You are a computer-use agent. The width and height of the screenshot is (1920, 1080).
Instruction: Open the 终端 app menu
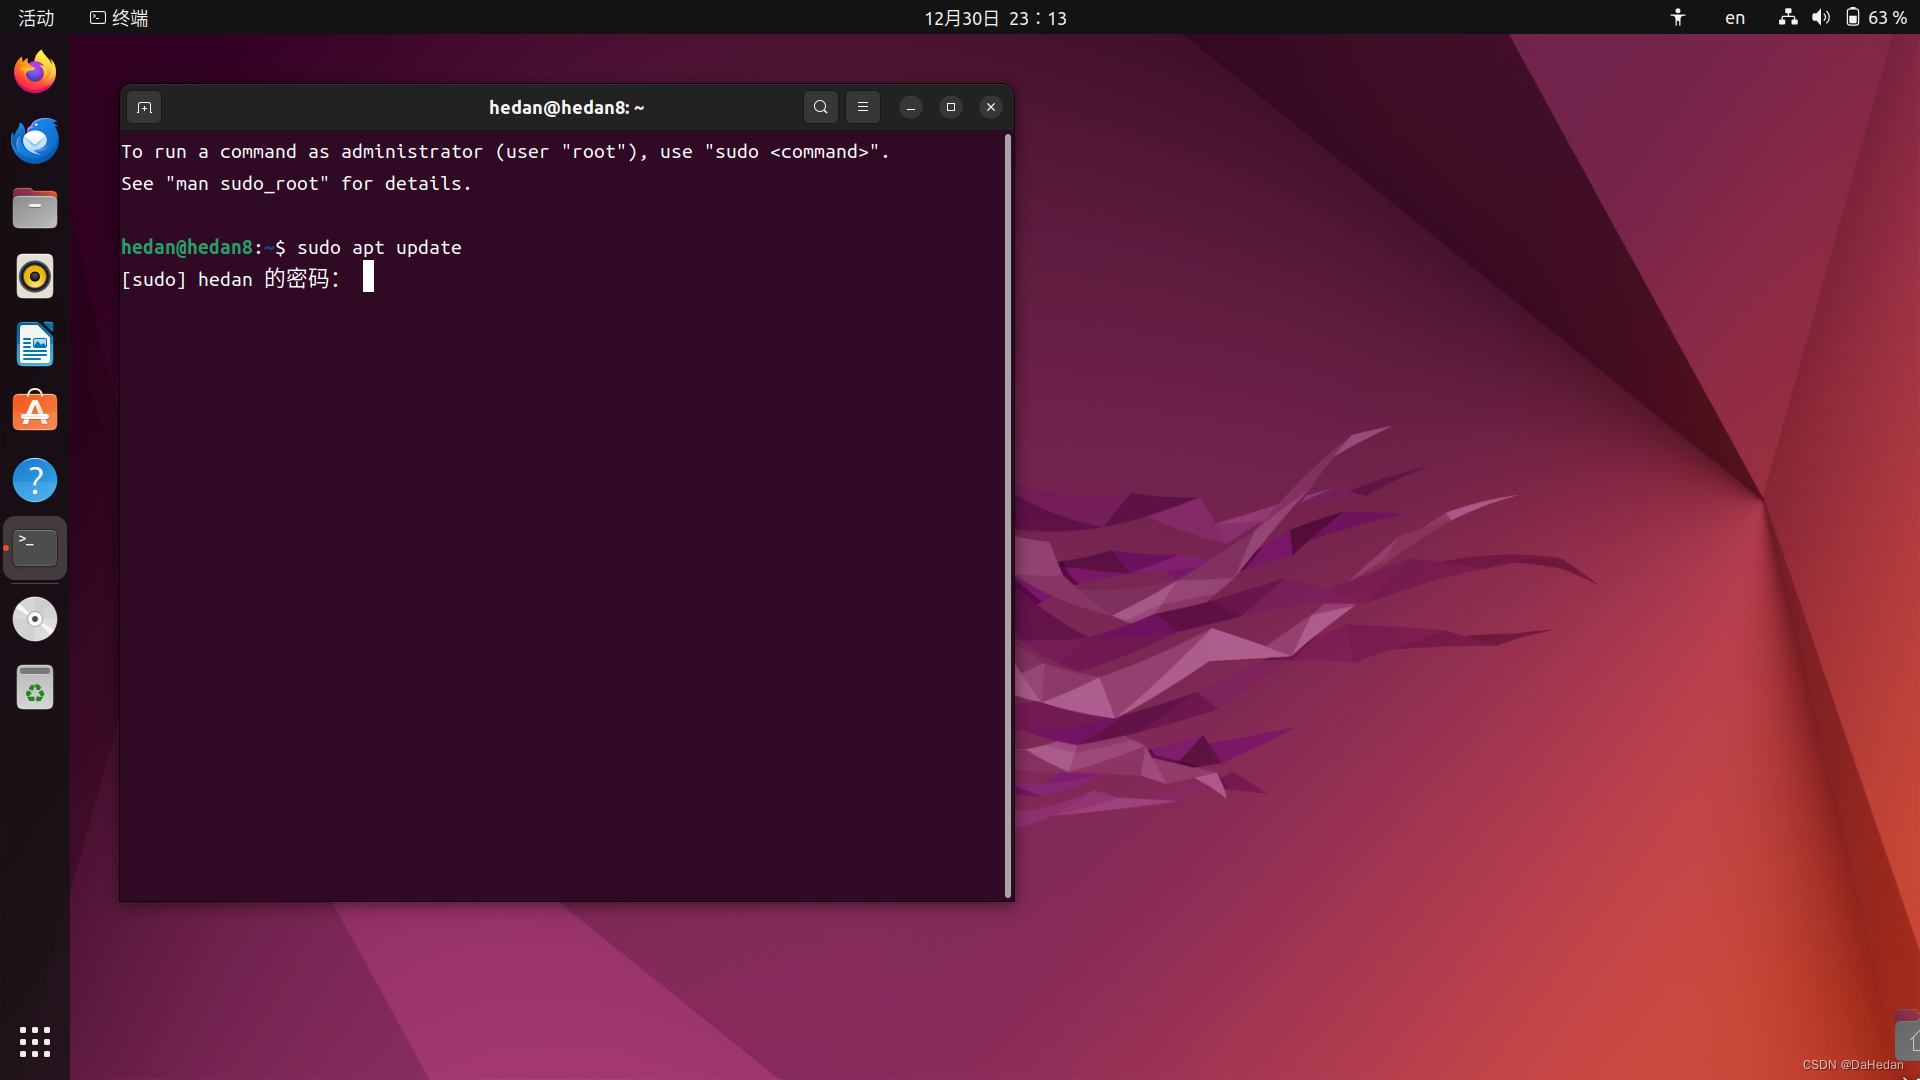pos(120,18)
